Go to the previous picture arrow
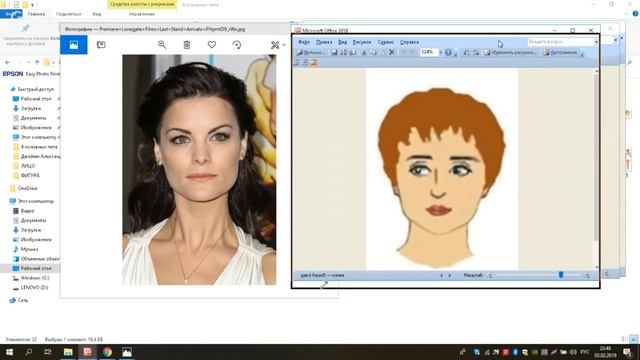 (x=441, y=276)
